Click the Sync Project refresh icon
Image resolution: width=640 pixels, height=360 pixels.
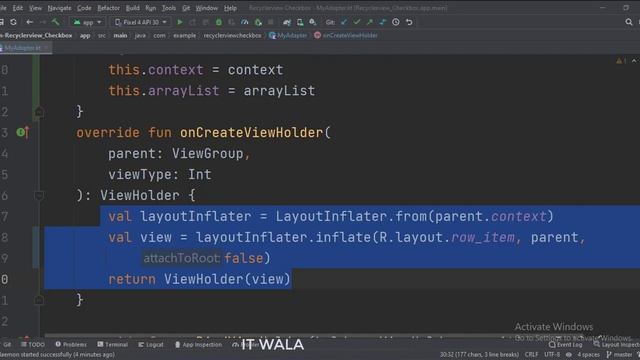[13, 22]
